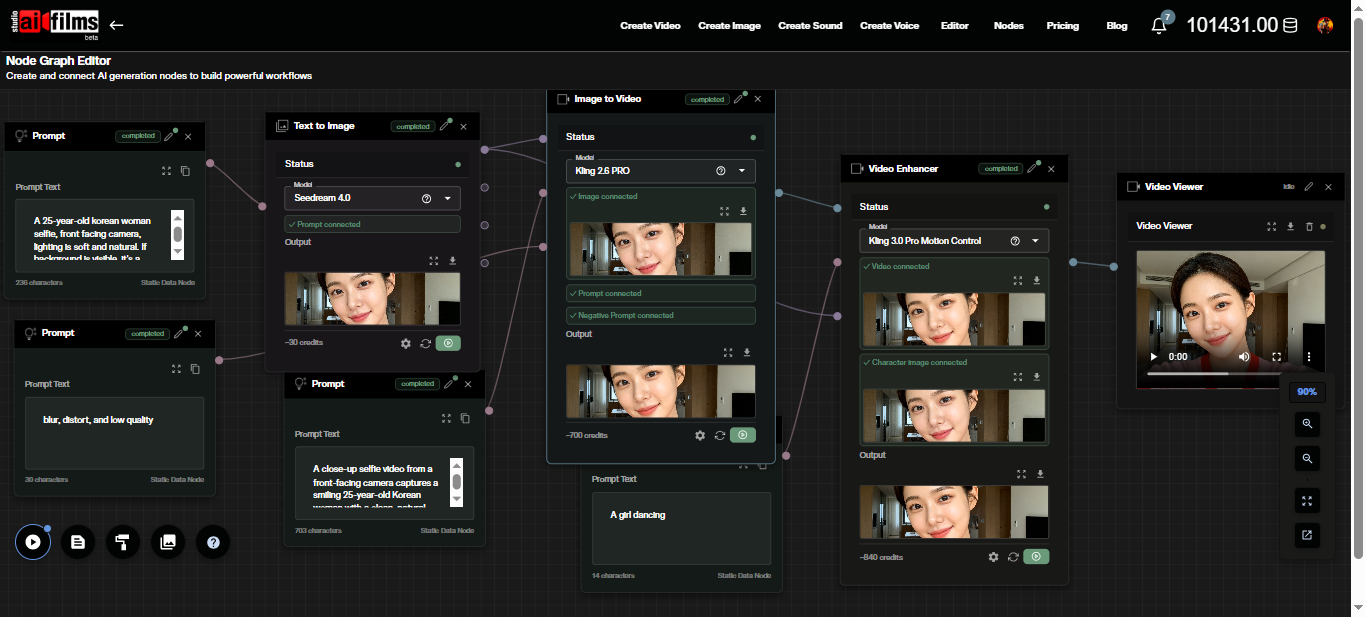Run the workflow using the play icon
Screen dimensions: 1366x617
pos(33,542)
